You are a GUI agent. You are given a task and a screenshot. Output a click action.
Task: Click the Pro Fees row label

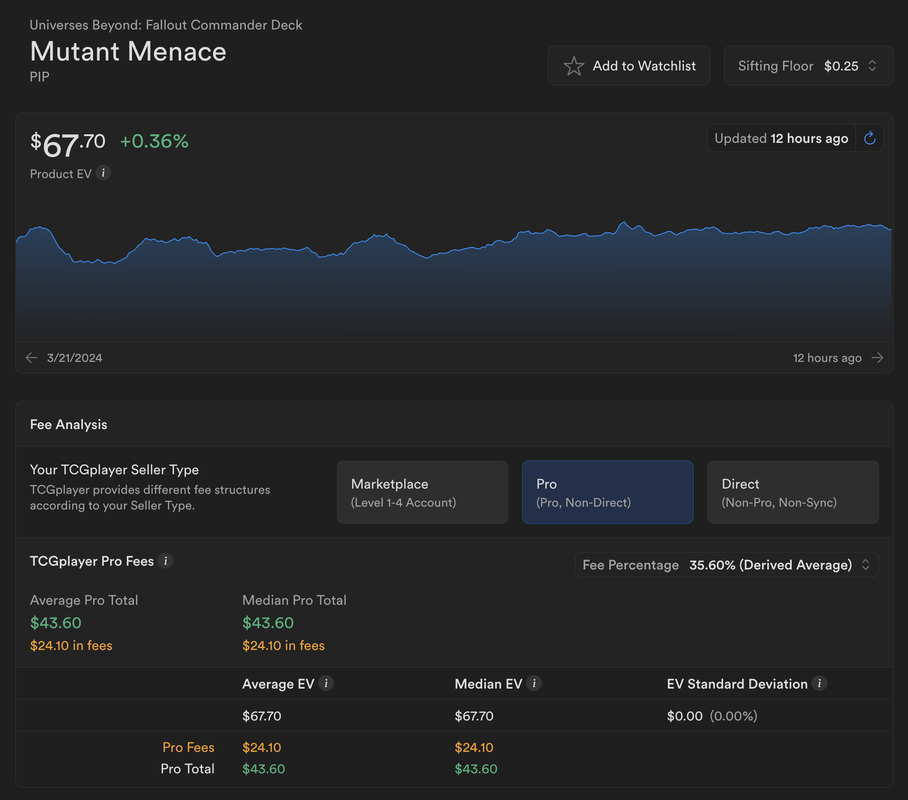[188, 747]
